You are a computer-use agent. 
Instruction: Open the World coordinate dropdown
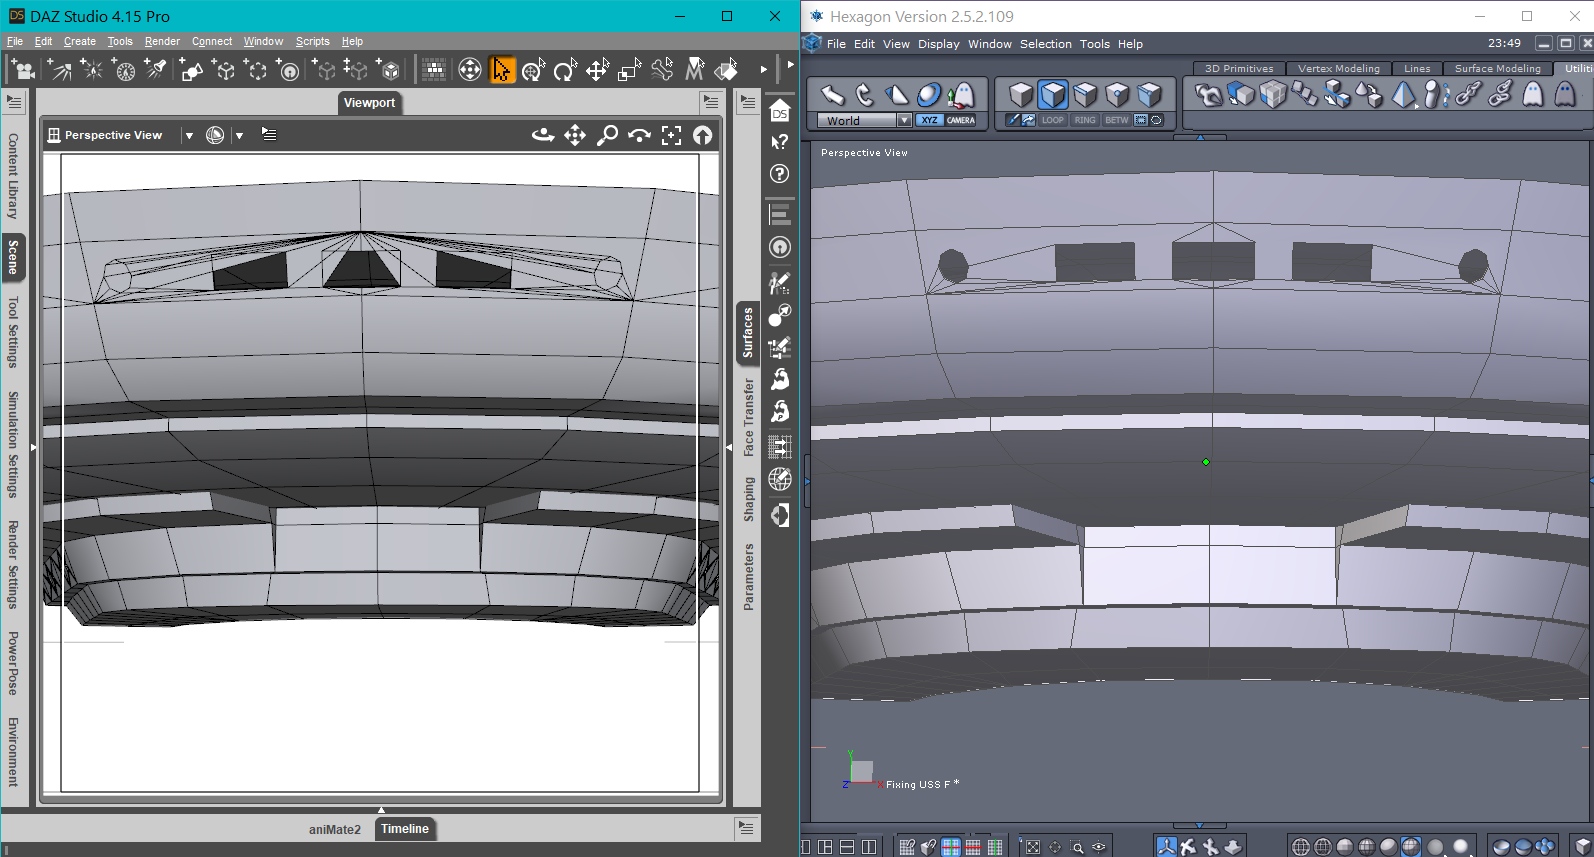tap(904, 120)
